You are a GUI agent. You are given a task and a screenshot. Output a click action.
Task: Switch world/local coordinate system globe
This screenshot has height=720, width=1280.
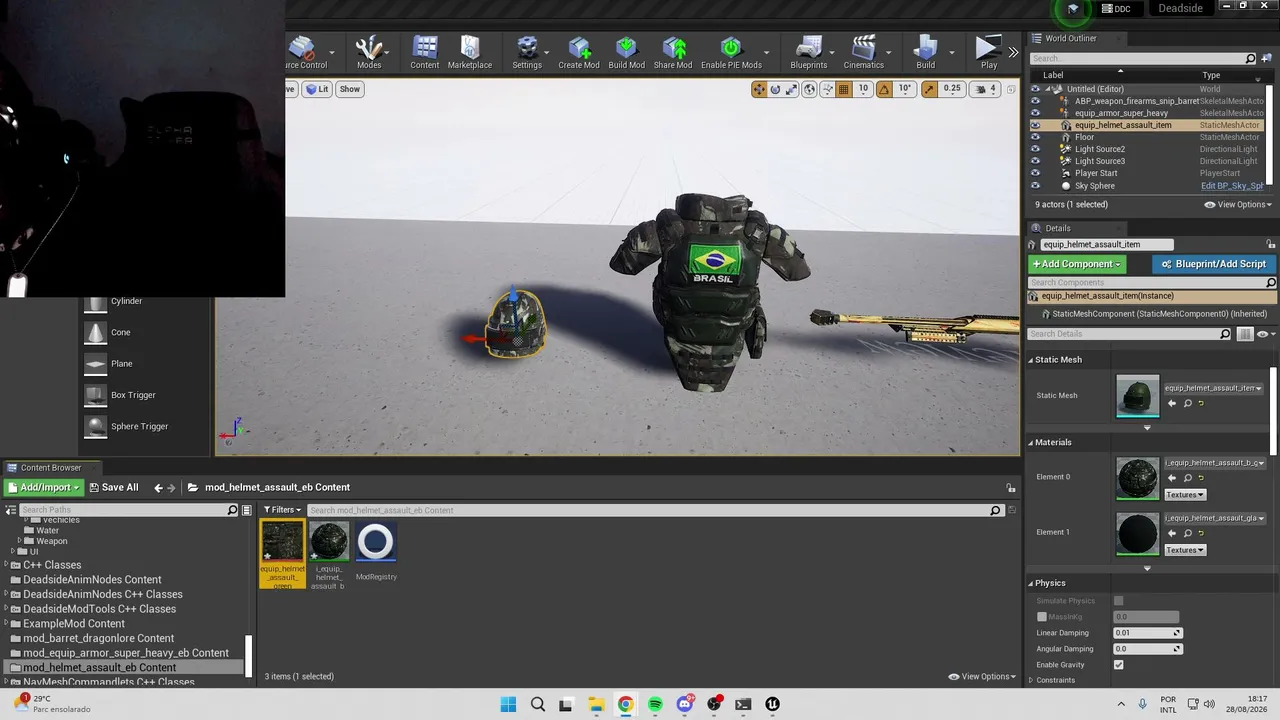[810, 89]
